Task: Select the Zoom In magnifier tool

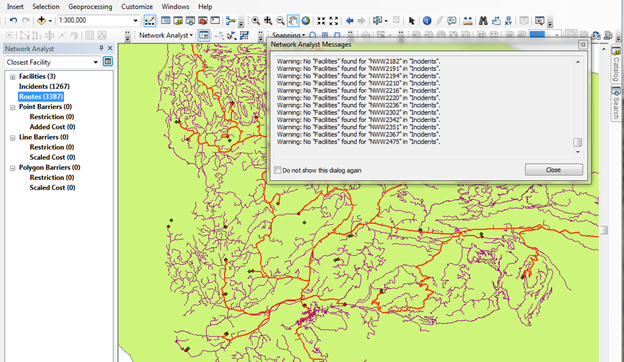Action: tap(255, 20)
